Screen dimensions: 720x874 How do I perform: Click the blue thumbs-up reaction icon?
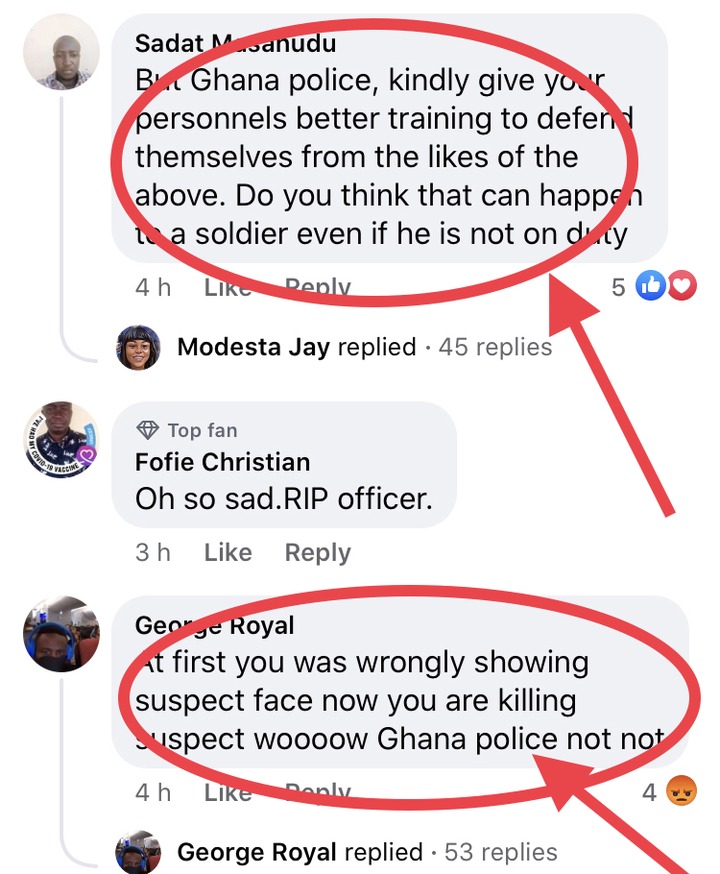[650, 285]
